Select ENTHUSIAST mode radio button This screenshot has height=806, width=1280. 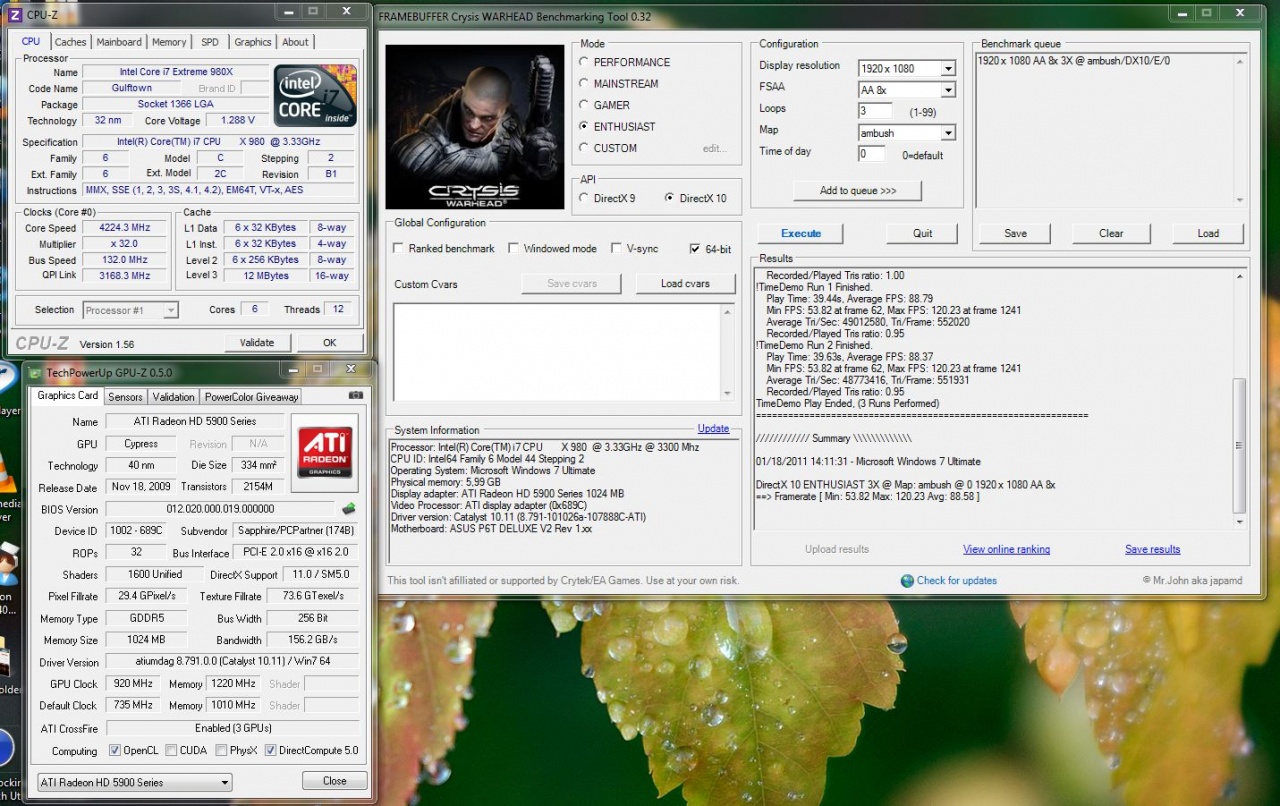[x=584, y=127]
